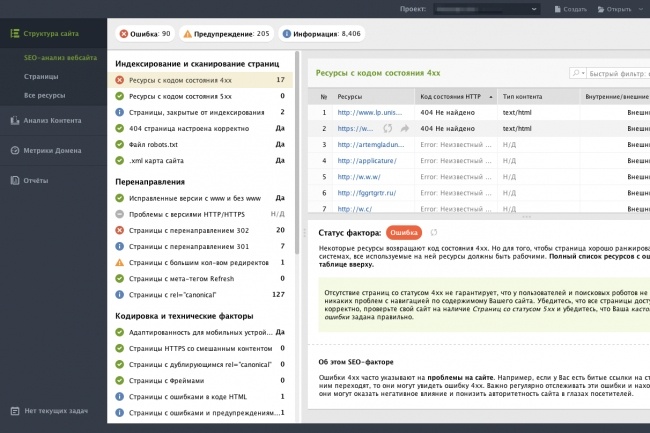Click the Быстрый фильтр input field

(619, 73)
